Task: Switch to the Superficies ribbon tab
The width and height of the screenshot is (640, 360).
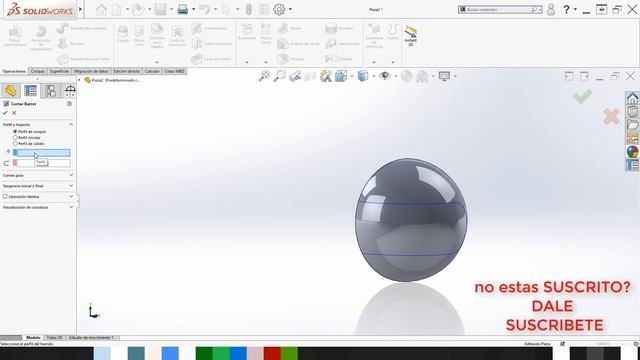Action: 60,71
